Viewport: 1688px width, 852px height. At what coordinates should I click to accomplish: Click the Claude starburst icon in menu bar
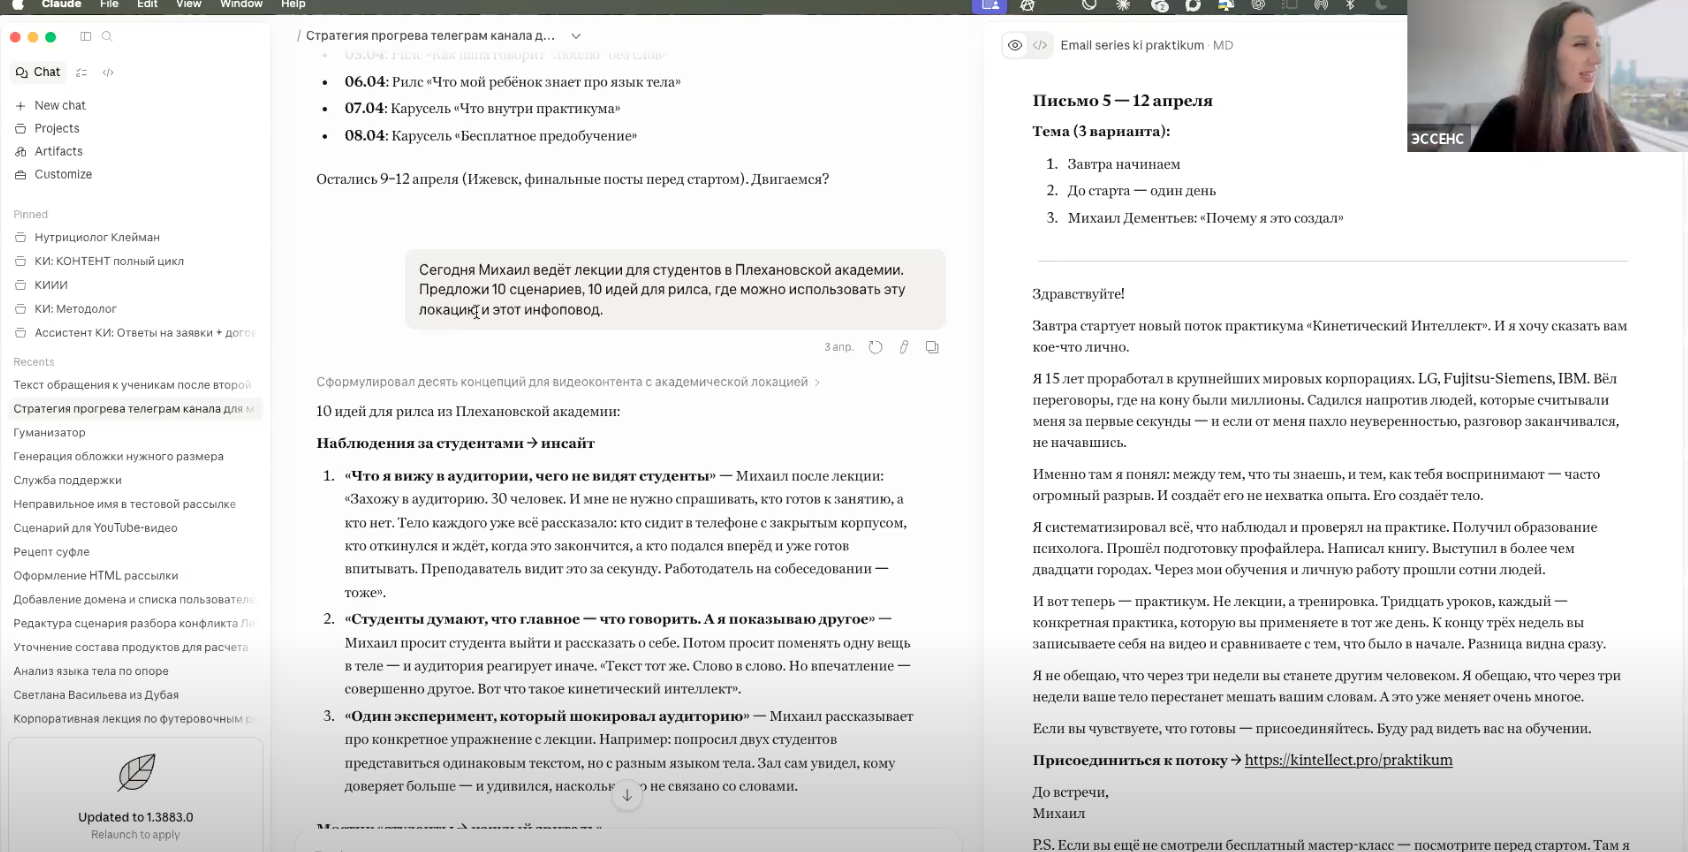coord(1123,5)
